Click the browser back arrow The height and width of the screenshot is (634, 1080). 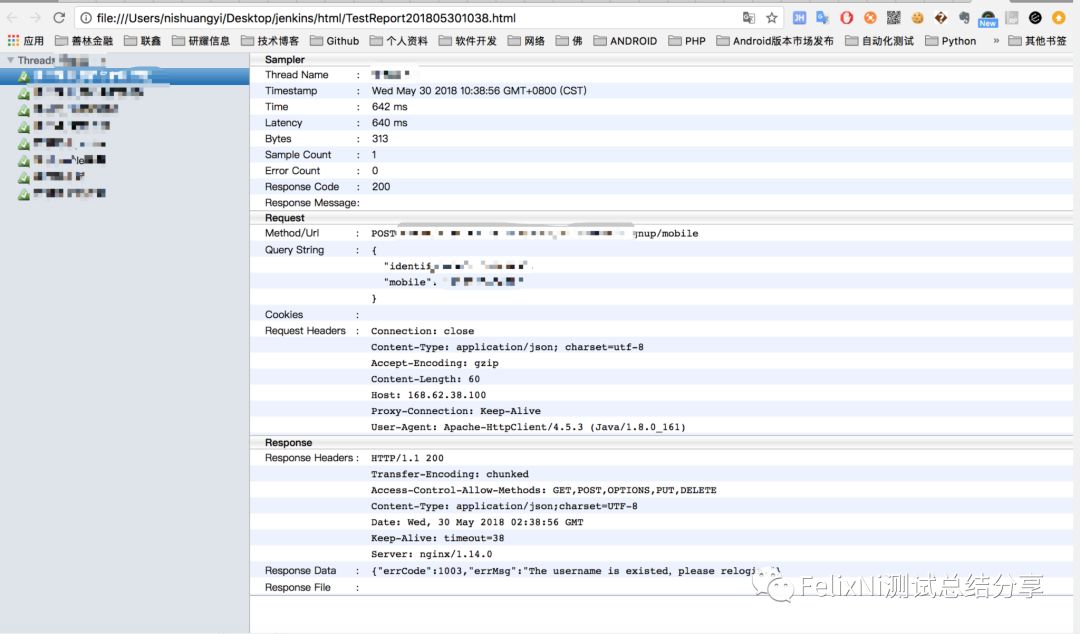(12, 18)
